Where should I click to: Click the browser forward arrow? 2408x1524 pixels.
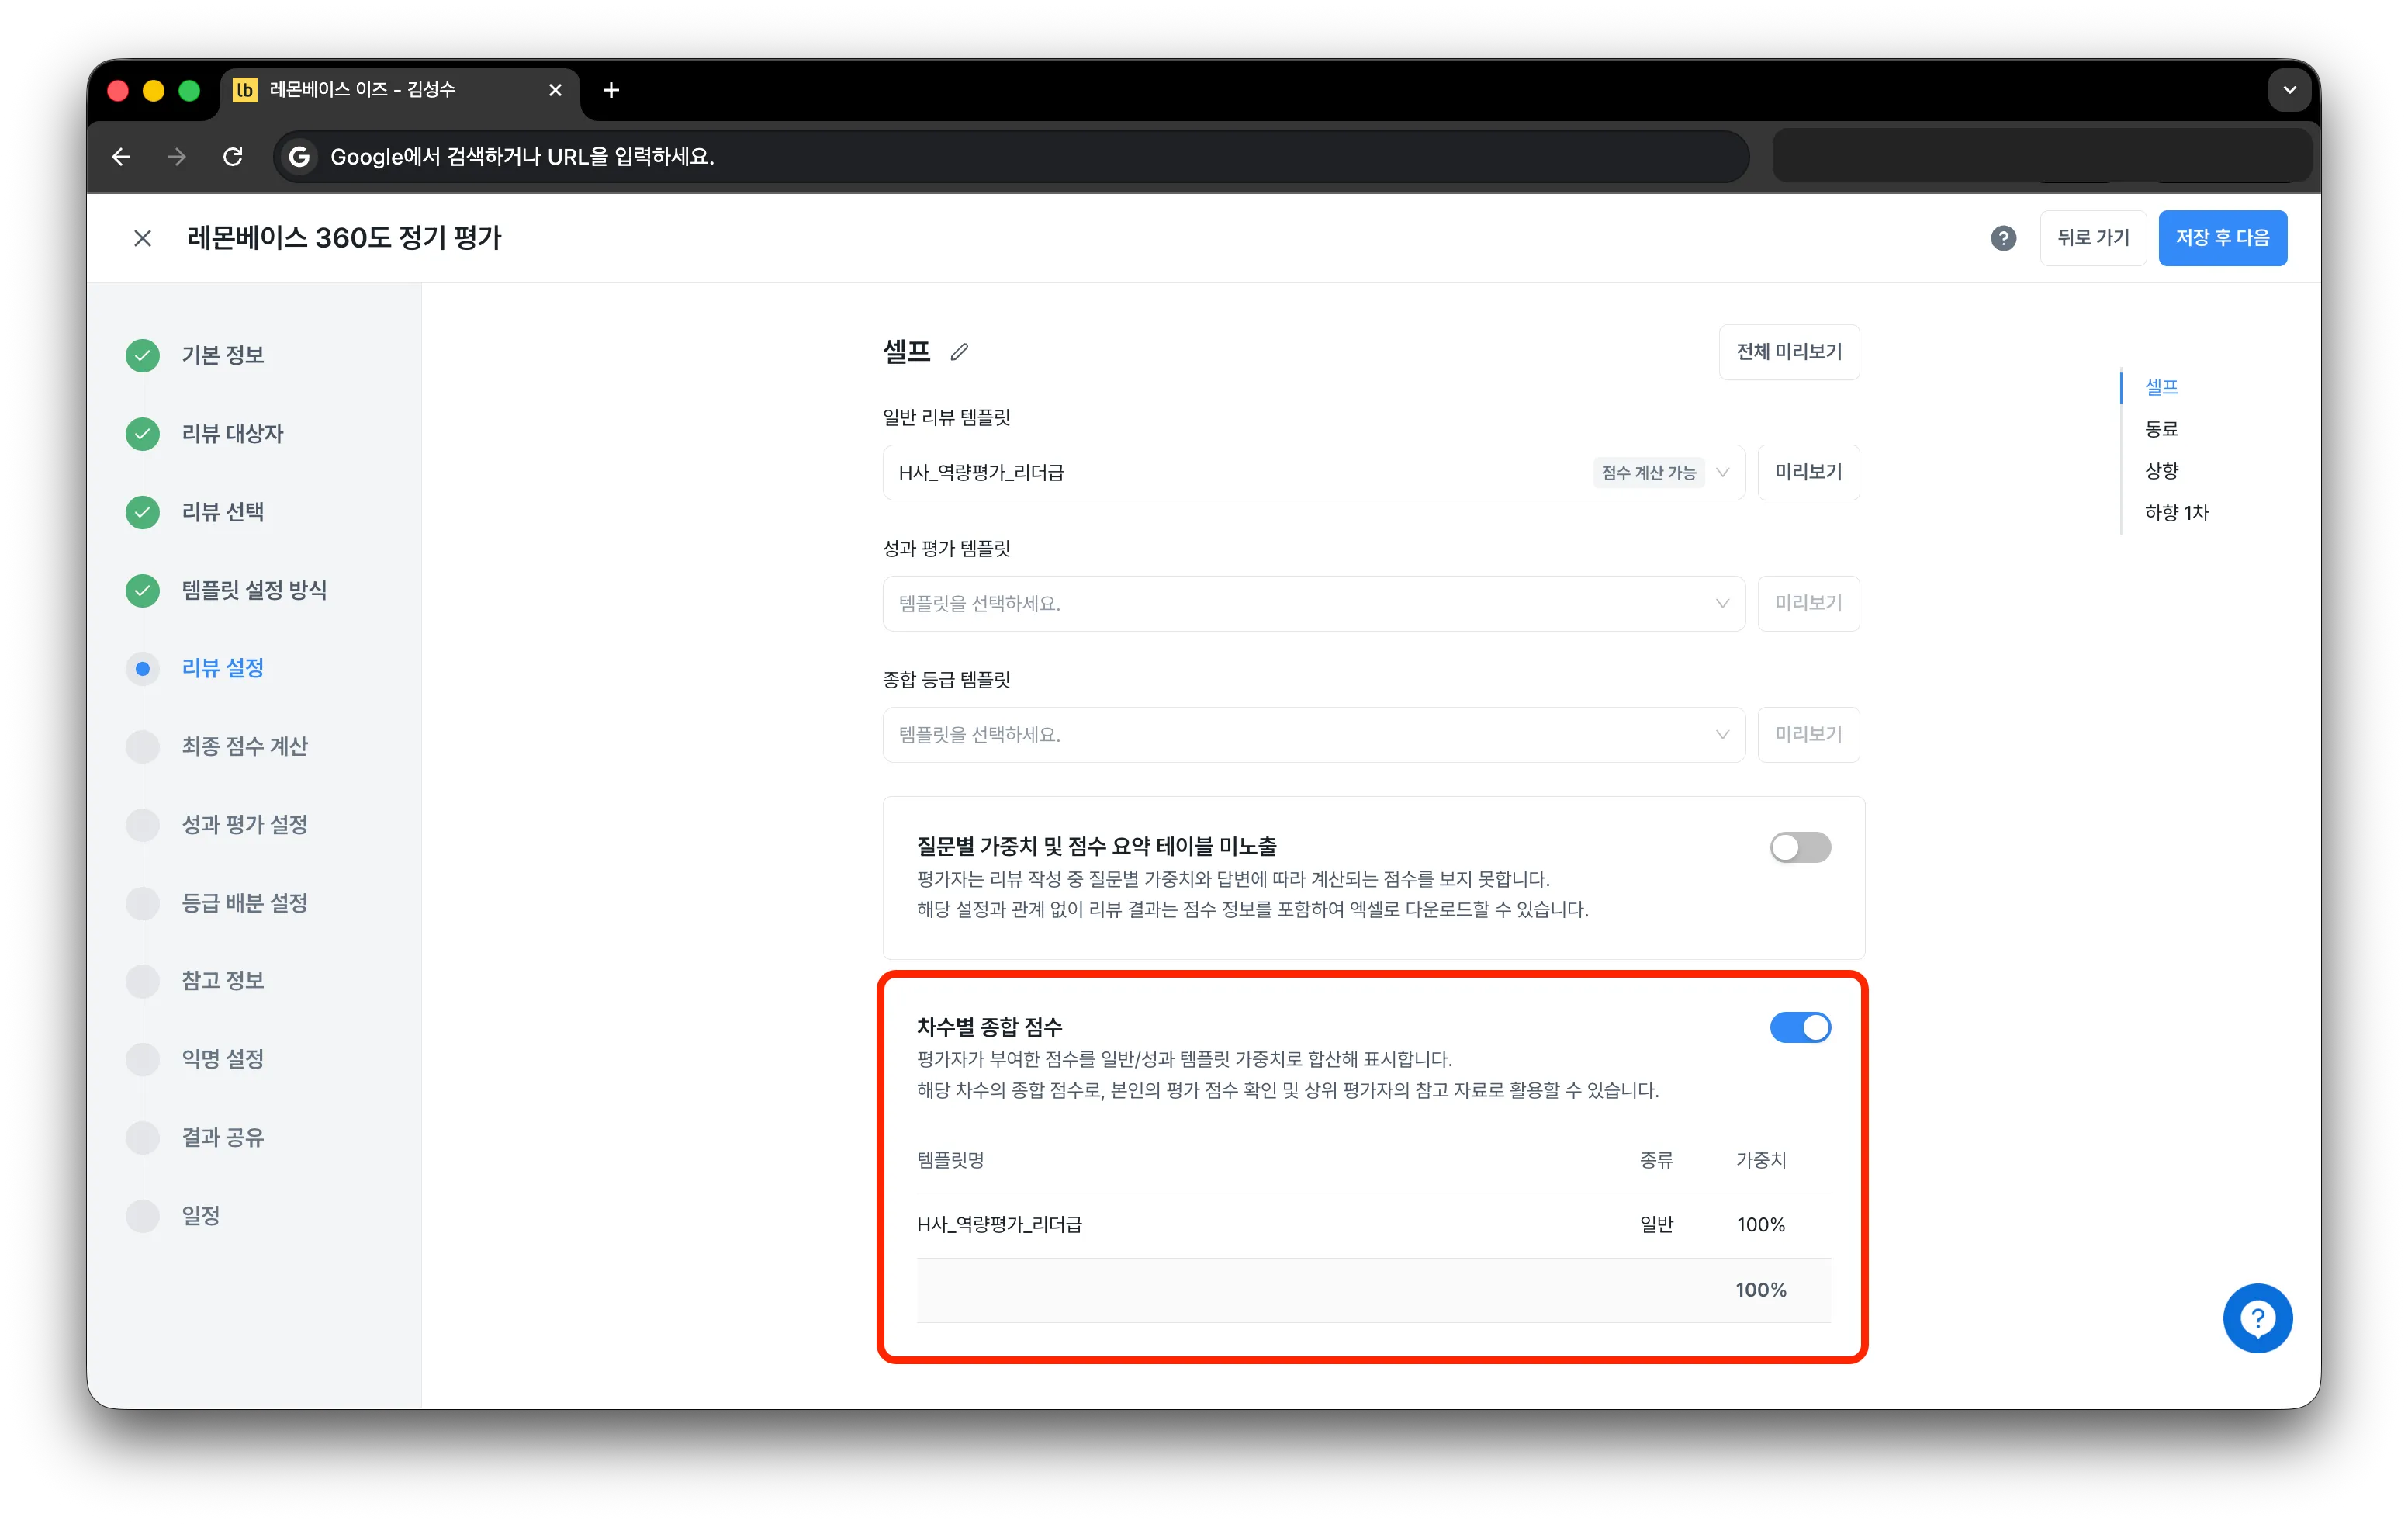tap(177, 157)
